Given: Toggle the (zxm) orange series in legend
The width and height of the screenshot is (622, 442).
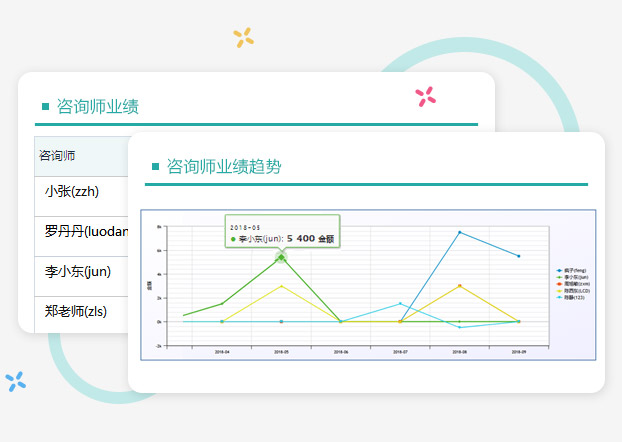Looking at the screenshot, I should pos(575,284).
